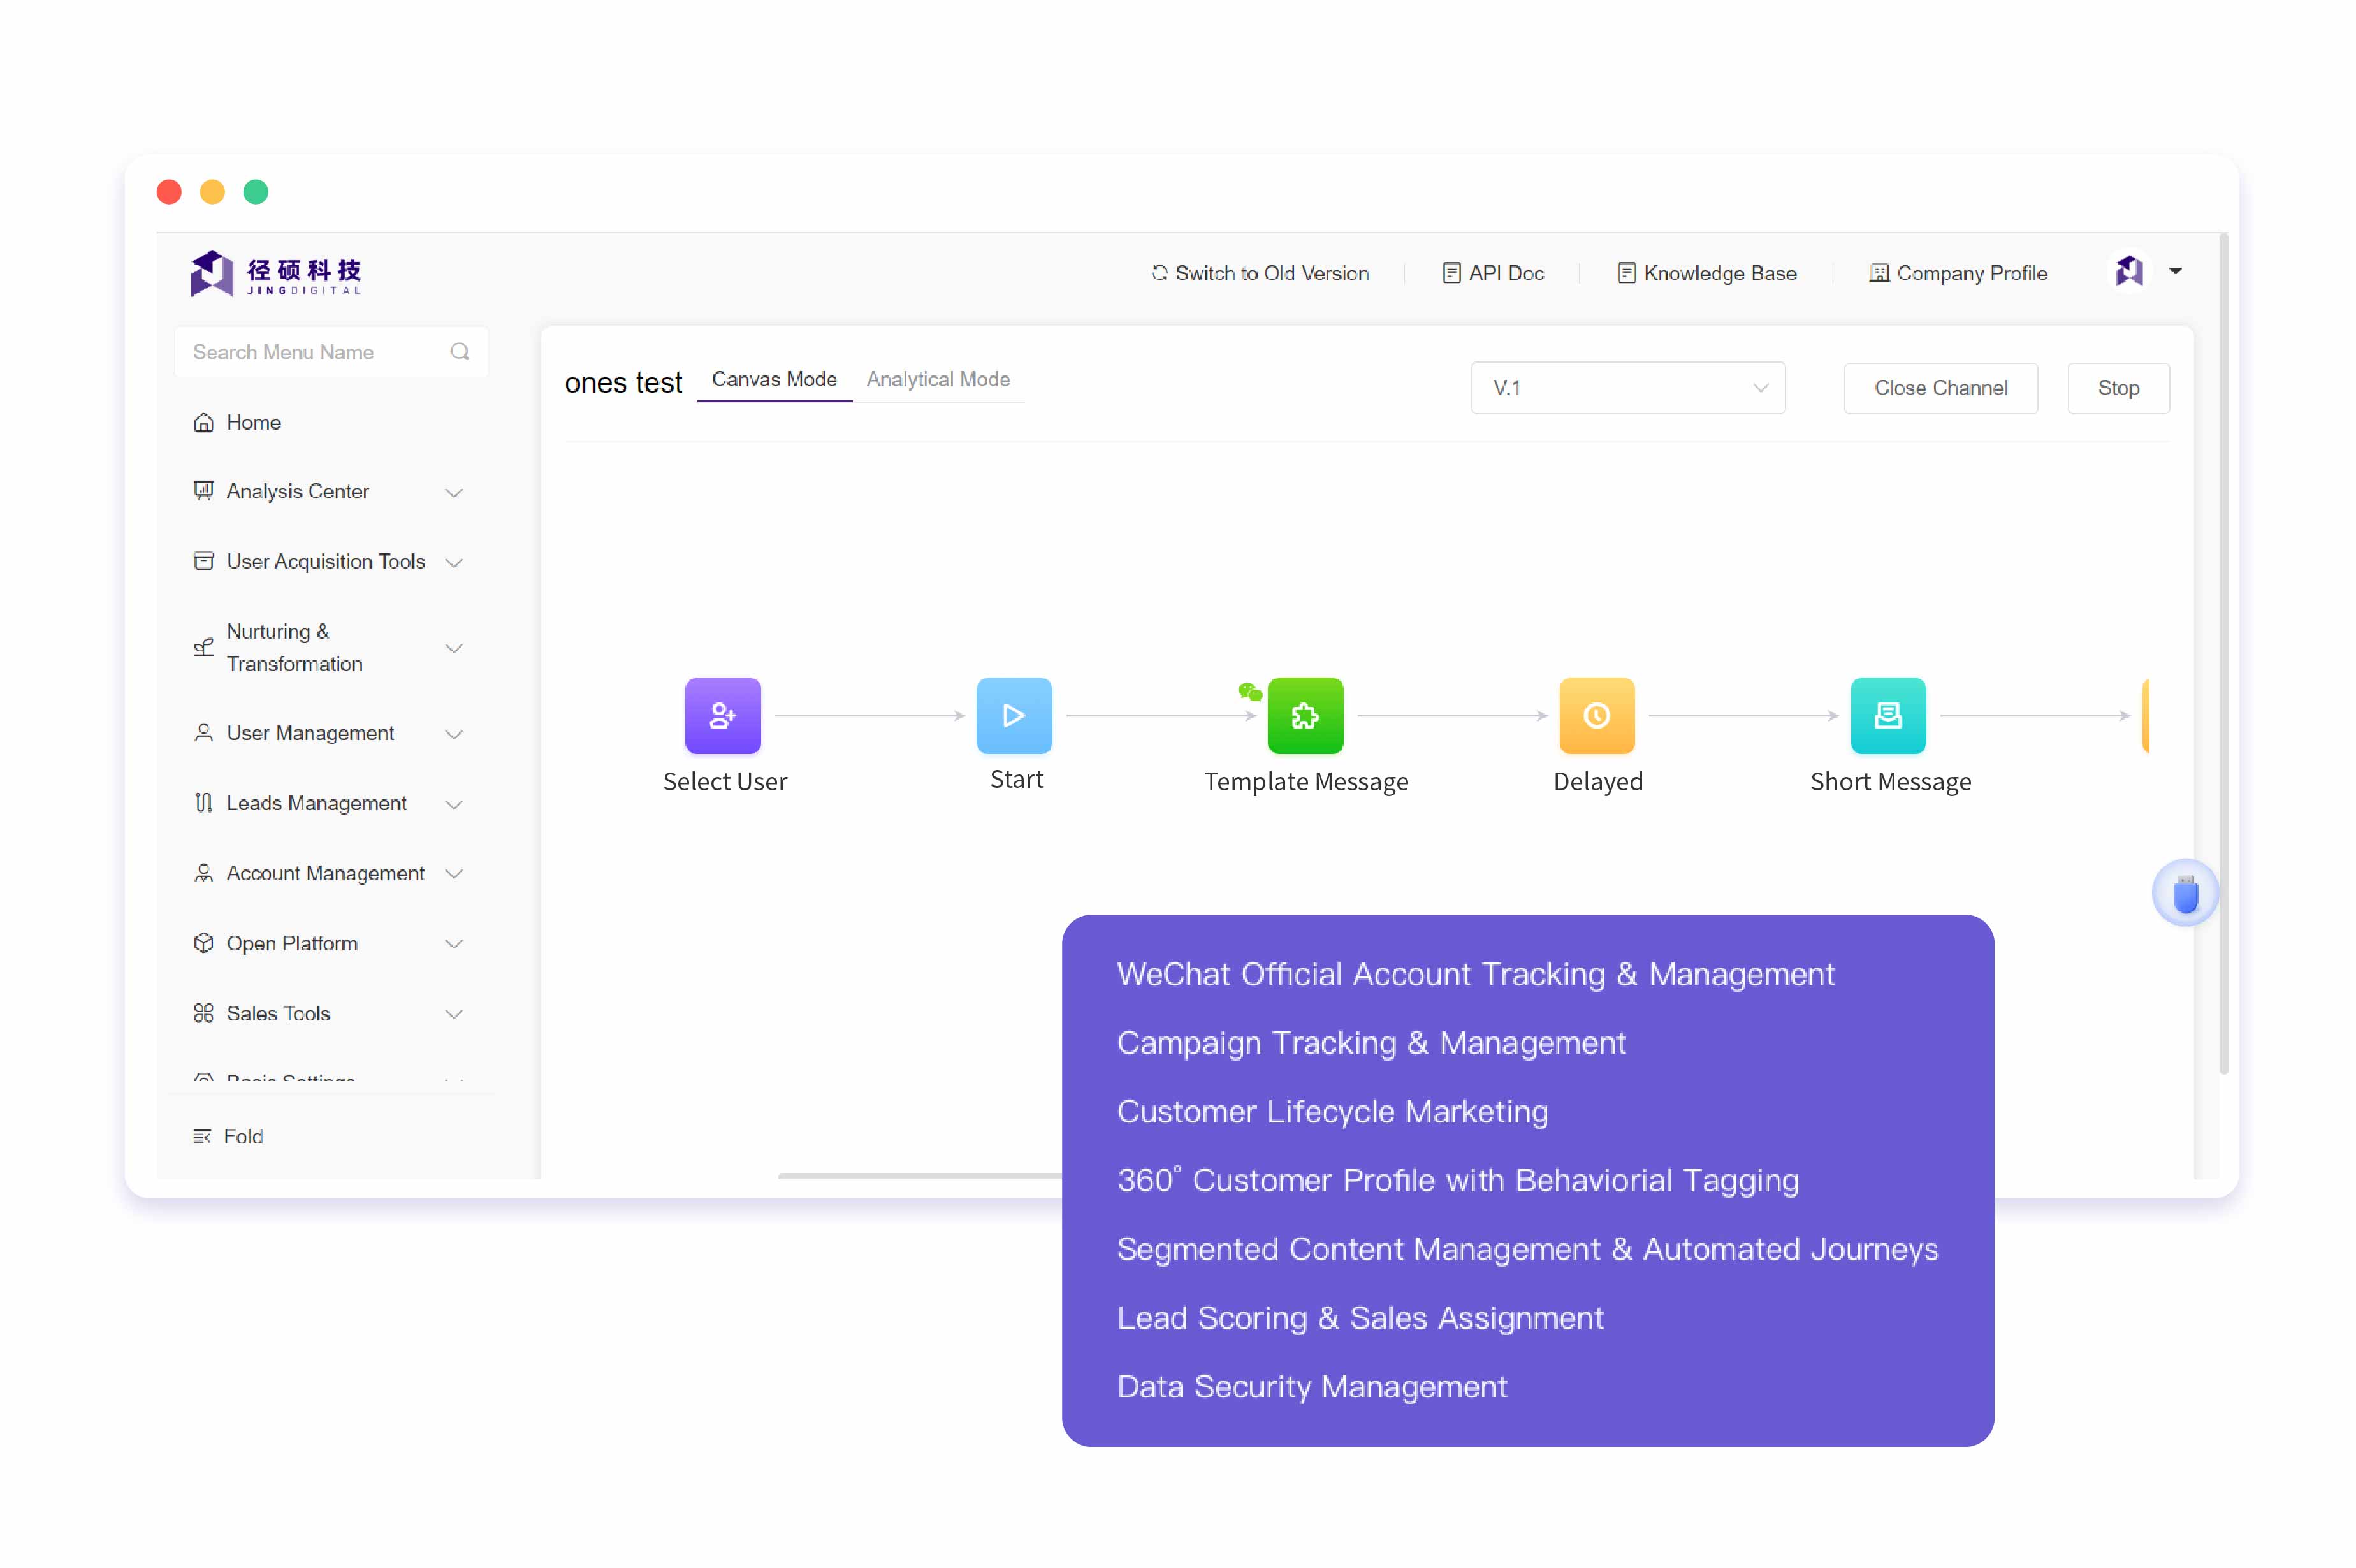Screen dimensions: 2356x1568
Task: Click the Sales Tools icon
Action: [204, 1013]
